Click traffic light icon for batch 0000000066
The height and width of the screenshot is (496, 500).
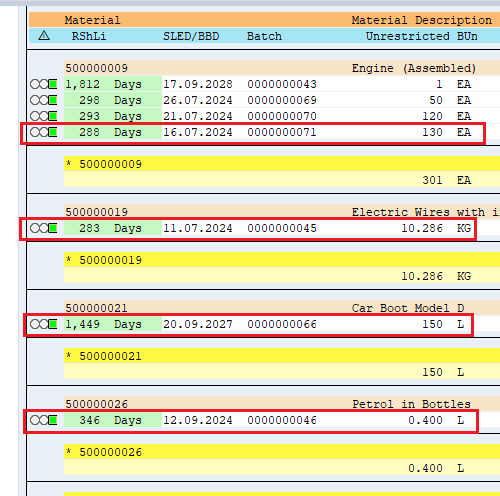(x=44, y=324)
